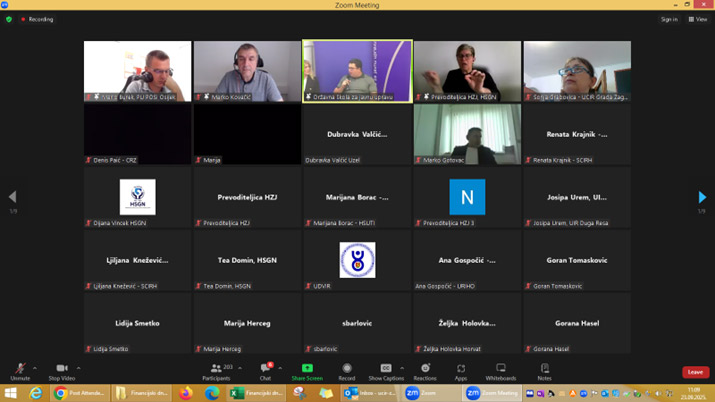Unmute the microphone
Image resolution: width=715 pixels, height=402 pixels.
coord(19,370)
